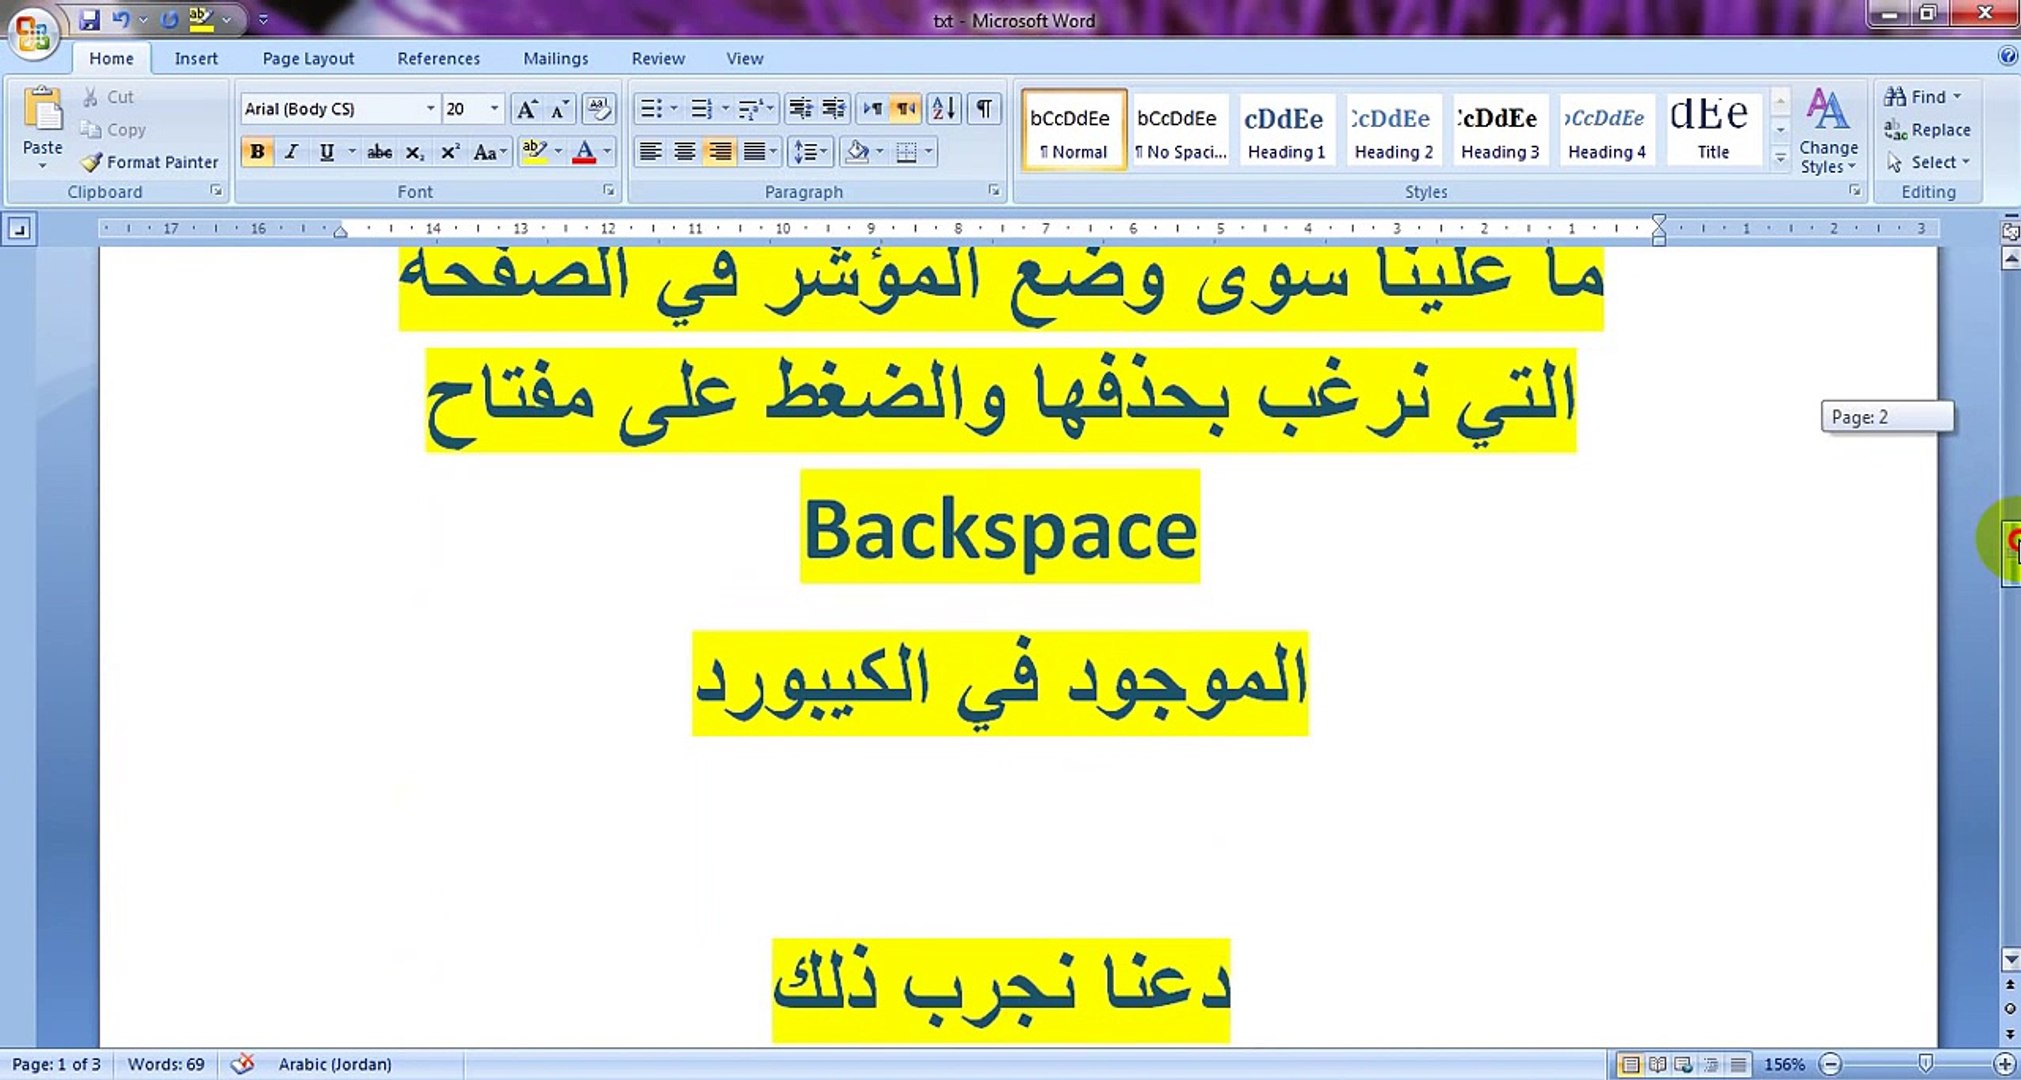Toggle Bold formatting off
Screen dimensions: 2021x1080
pyautogui.click(x=257, y=152)
